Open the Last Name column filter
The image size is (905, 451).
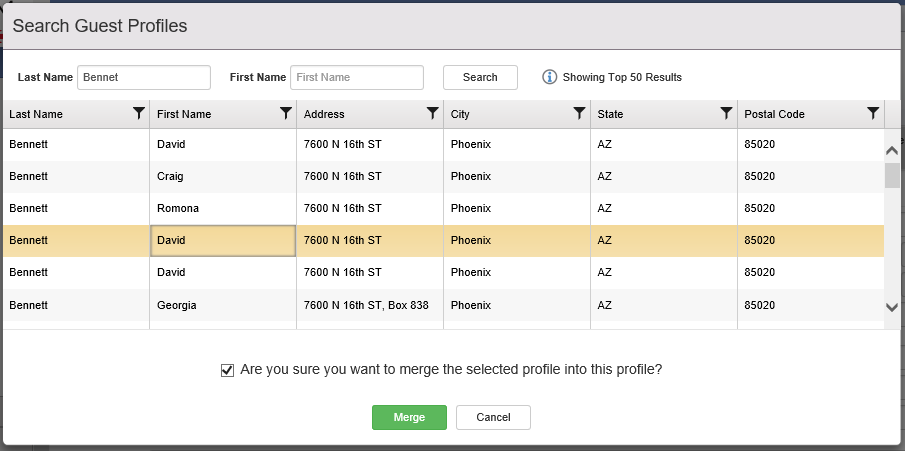[139, 113]
